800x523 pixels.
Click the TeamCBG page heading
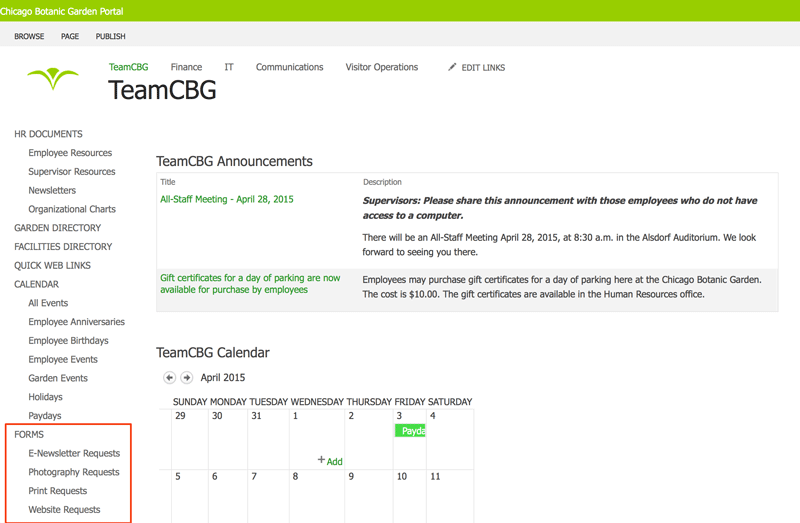162,90
